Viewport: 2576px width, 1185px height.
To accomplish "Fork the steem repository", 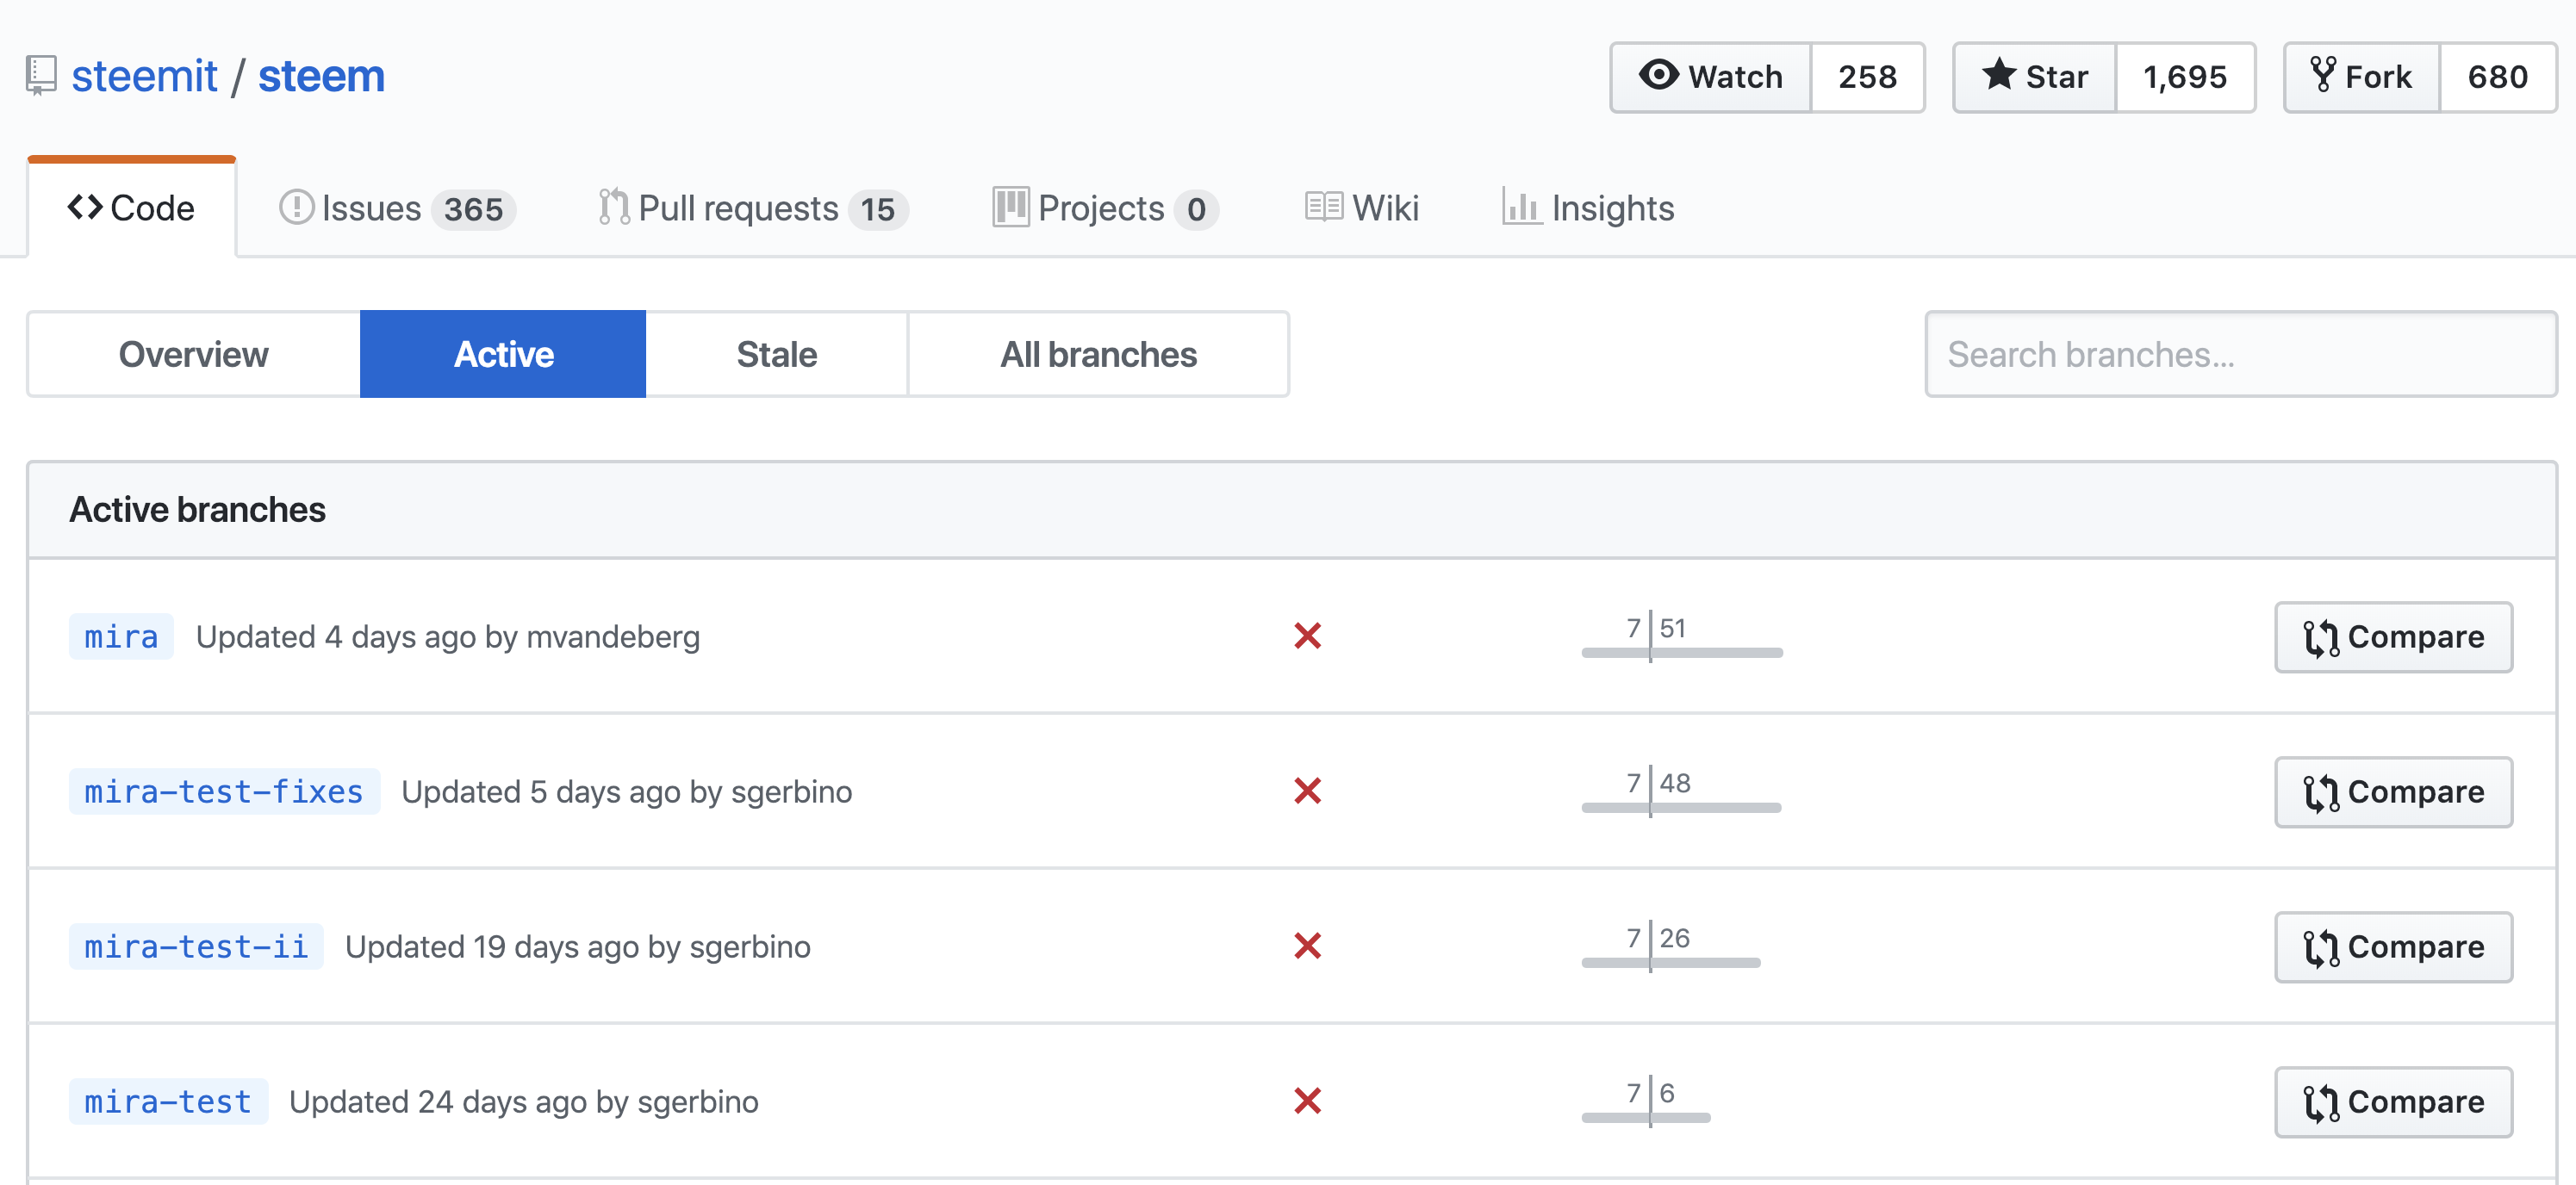I will tap(2362, 77).
